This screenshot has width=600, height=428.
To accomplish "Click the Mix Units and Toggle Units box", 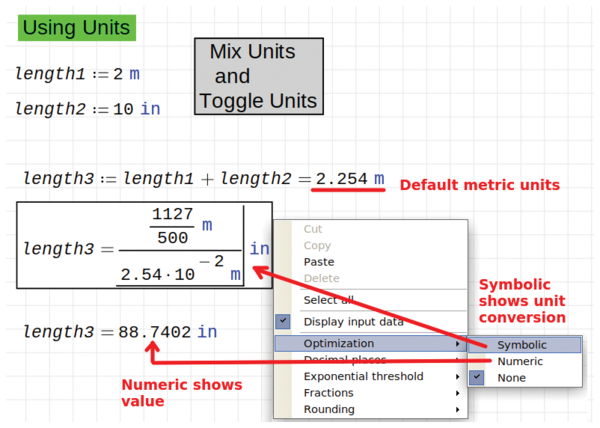I will pos(258,76).
